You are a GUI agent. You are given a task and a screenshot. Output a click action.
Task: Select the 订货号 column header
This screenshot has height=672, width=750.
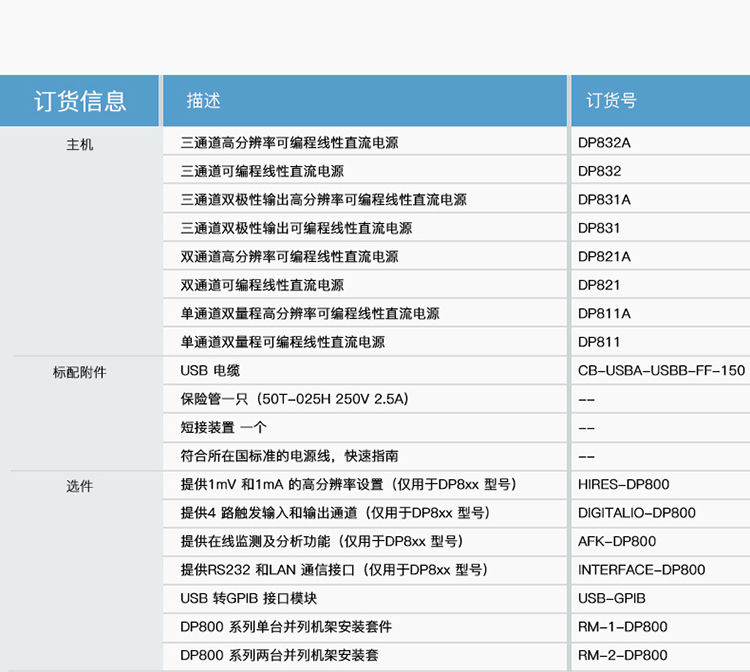611,101
